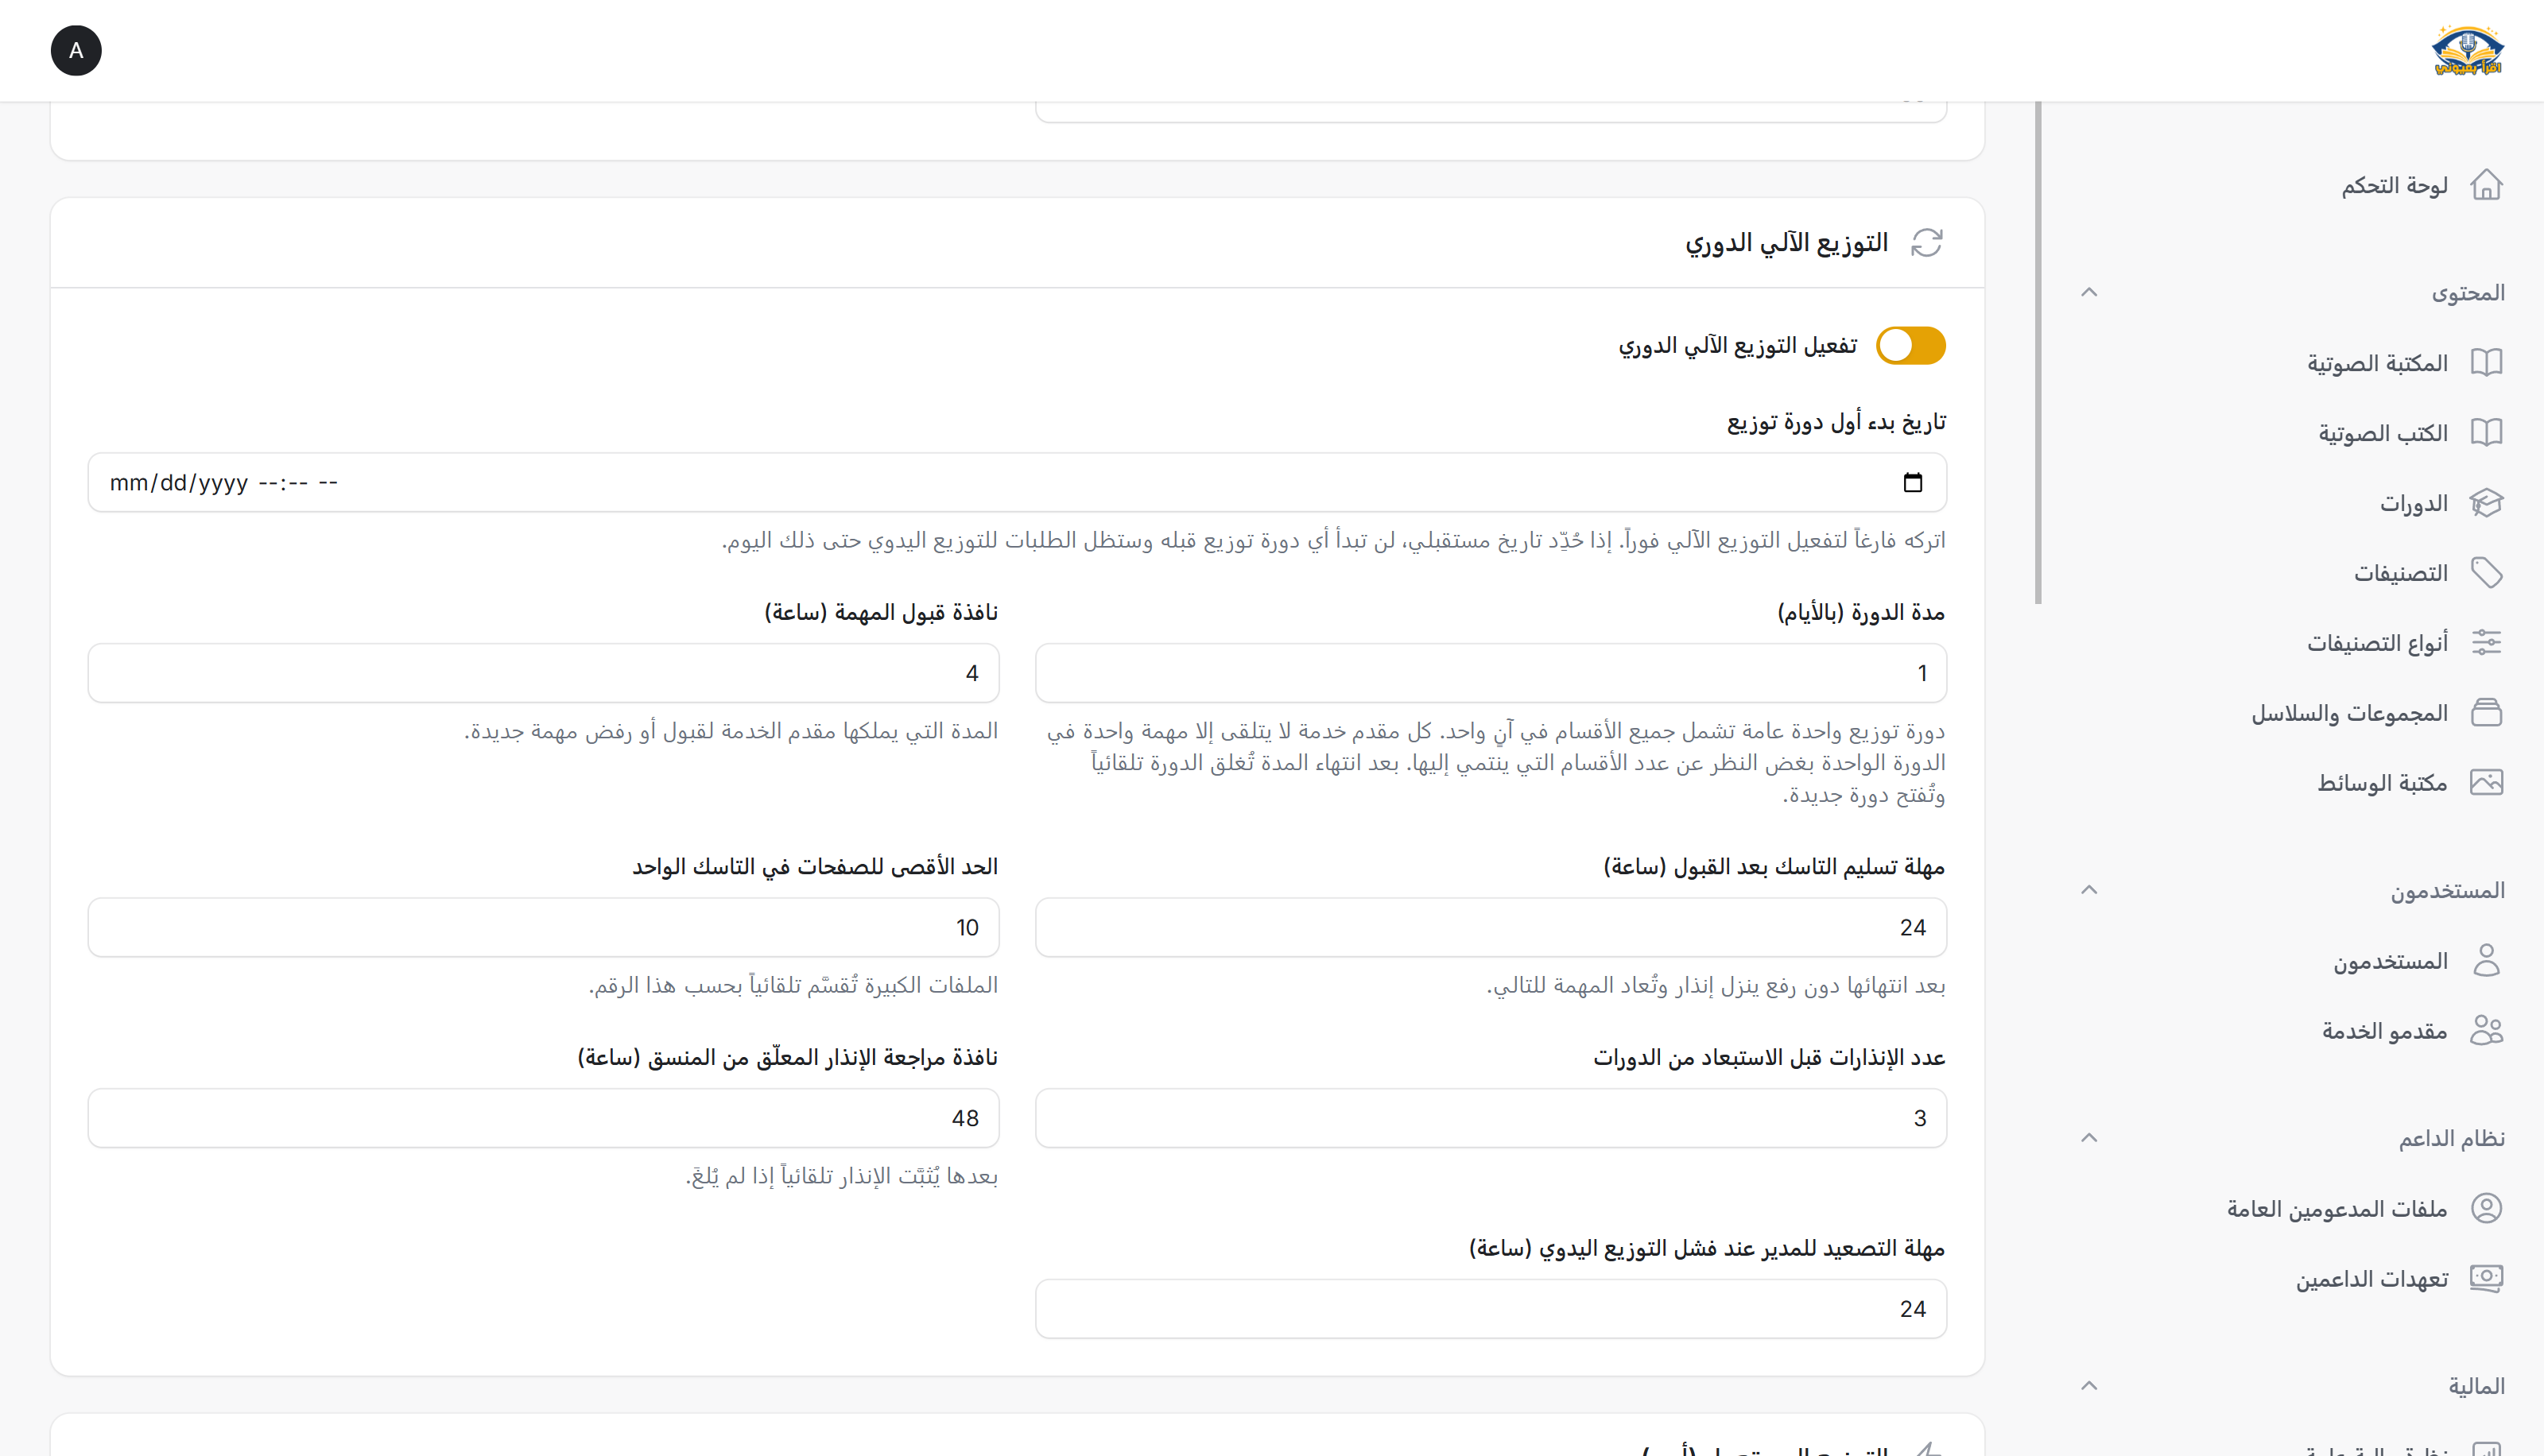The image size is (2544, 1456).
Task: Click the home icon beside لوحة التحكم
Action: pos(2486,185)
